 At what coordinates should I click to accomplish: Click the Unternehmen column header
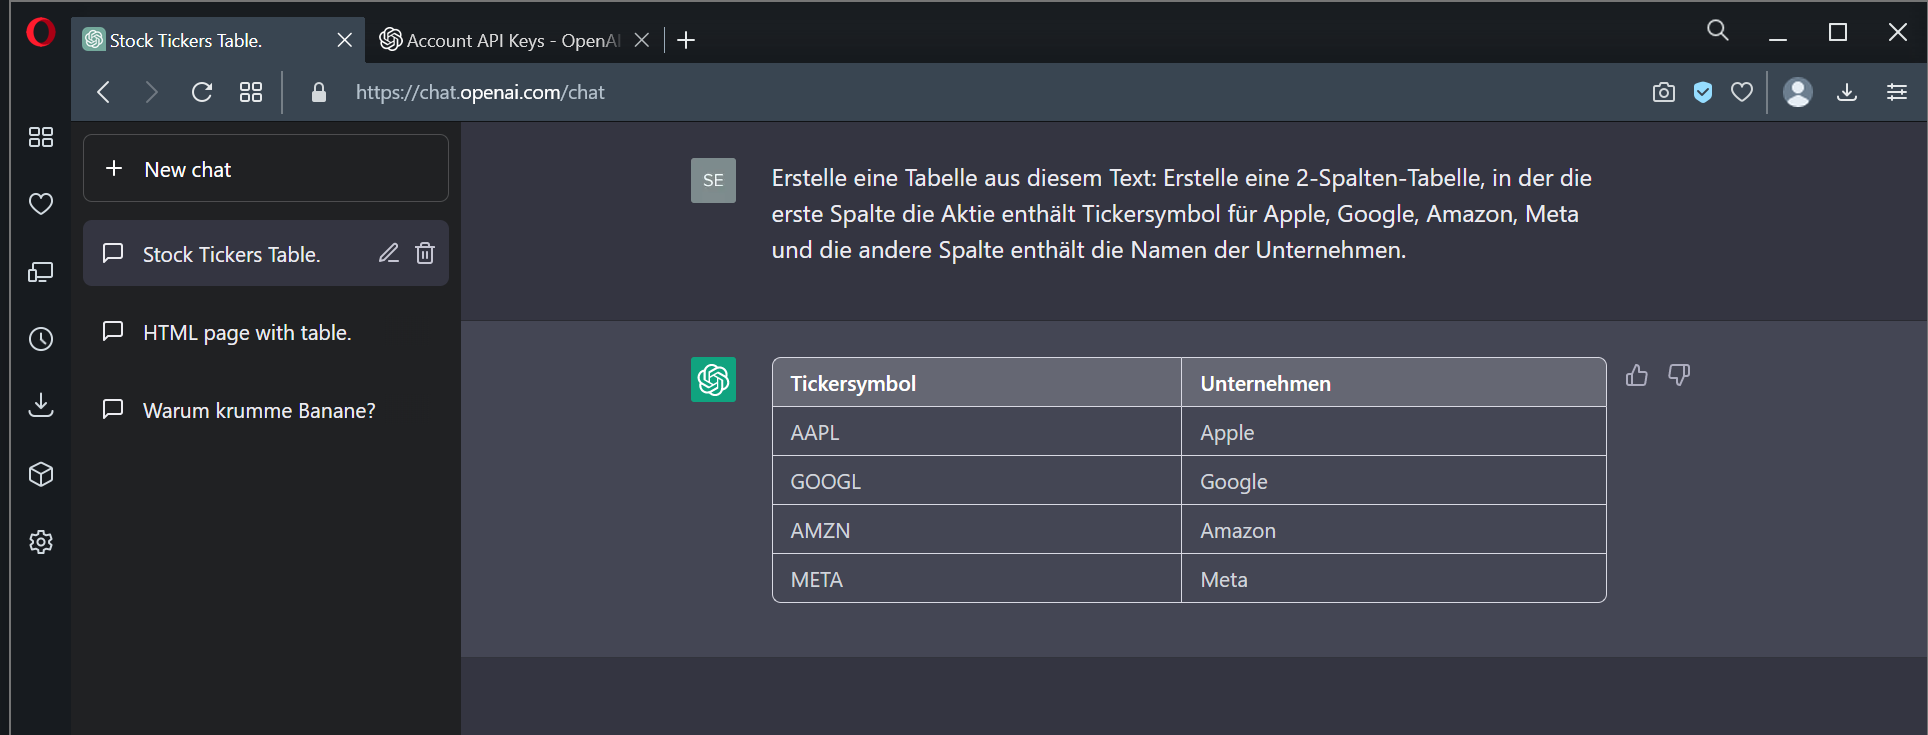point(1394,383)
